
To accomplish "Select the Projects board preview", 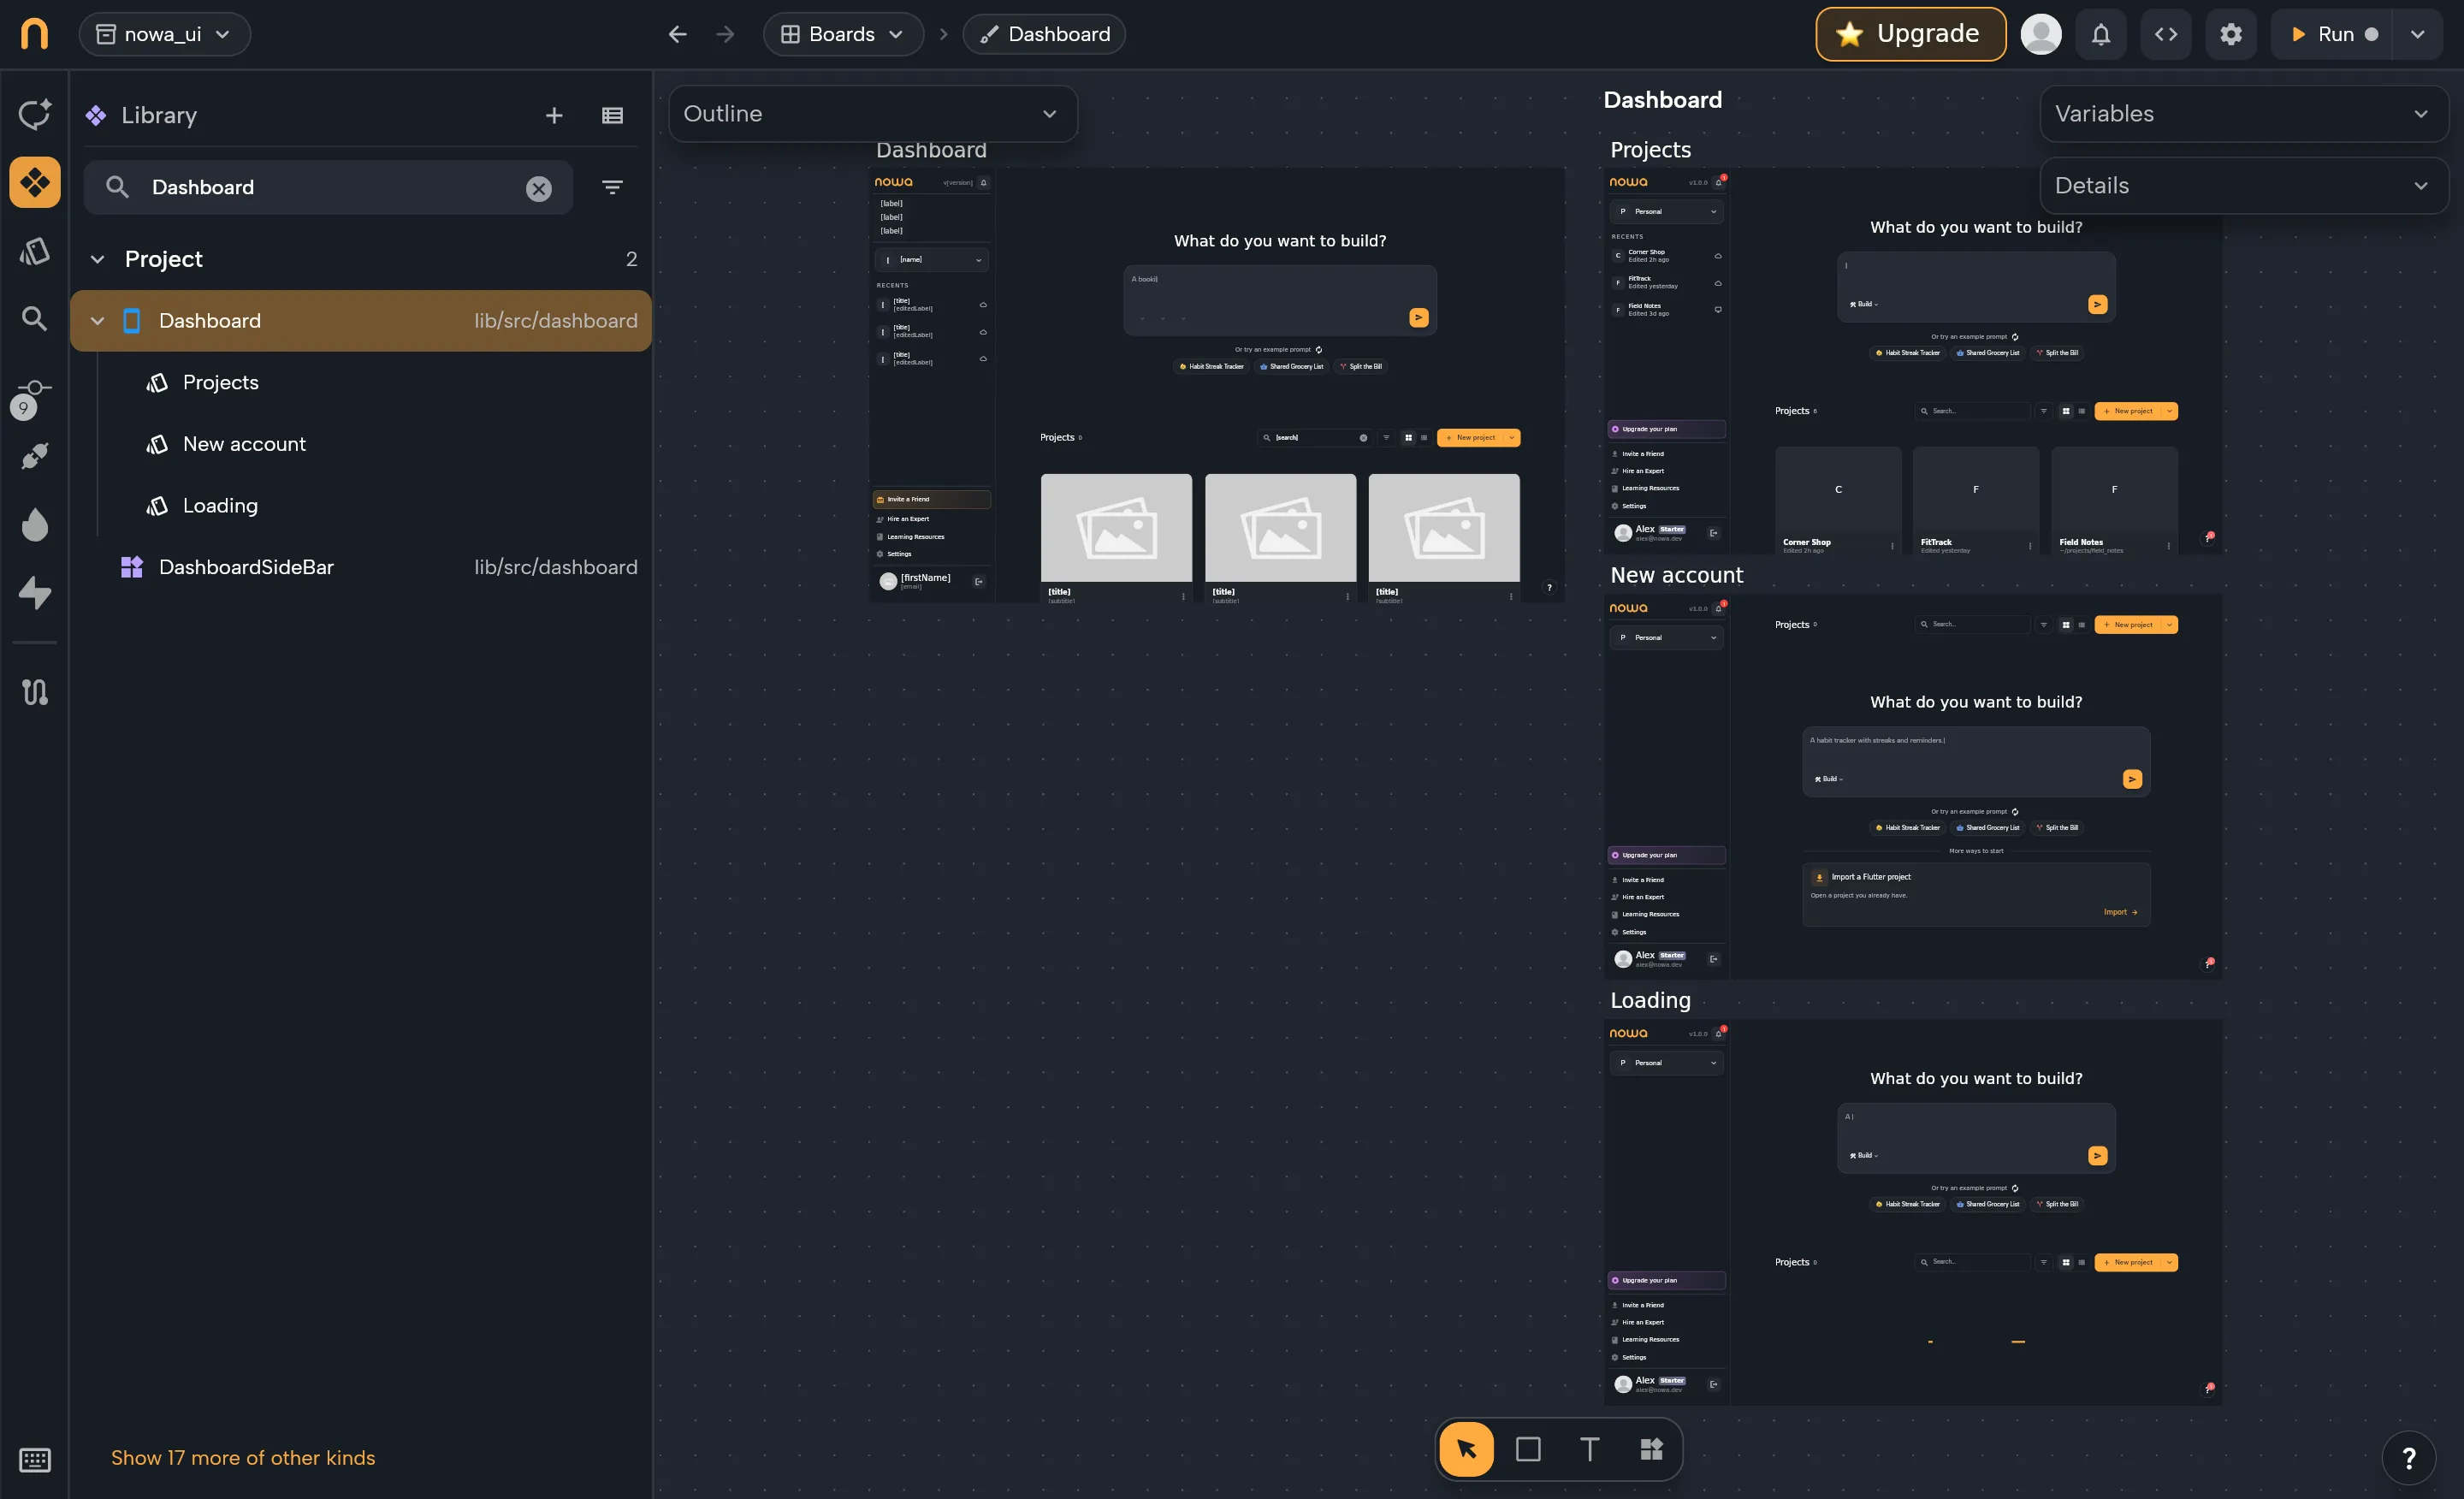I will click(1913, 362).
